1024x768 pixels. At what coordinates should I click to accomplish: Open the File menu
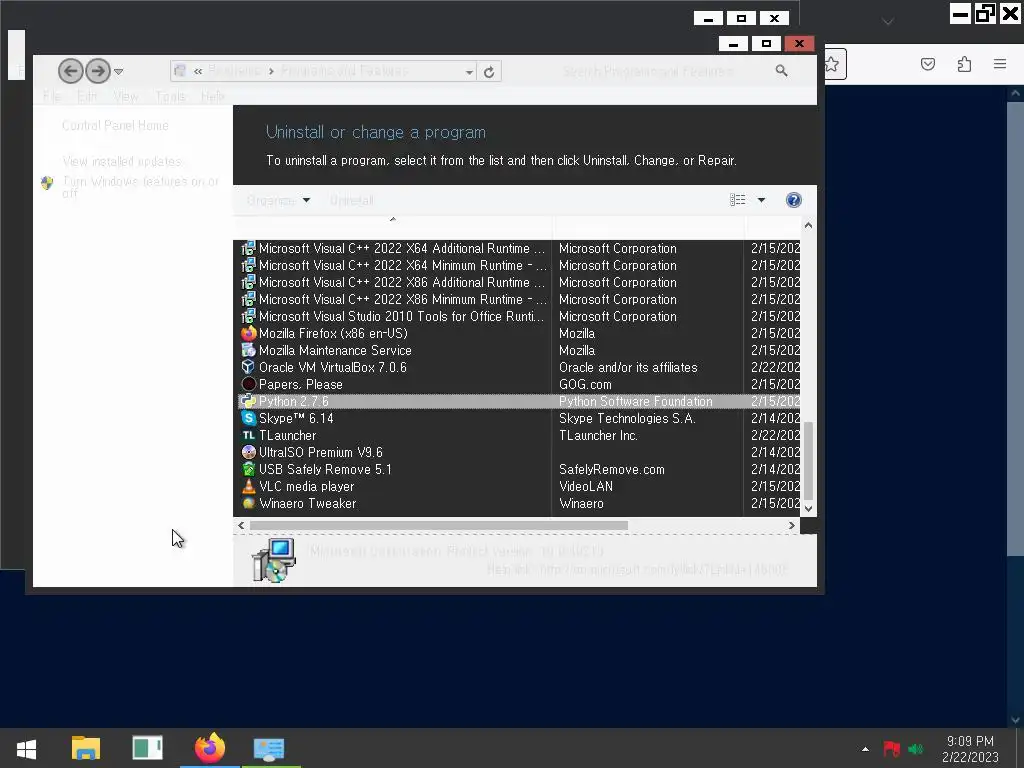[x=52, y=97]
